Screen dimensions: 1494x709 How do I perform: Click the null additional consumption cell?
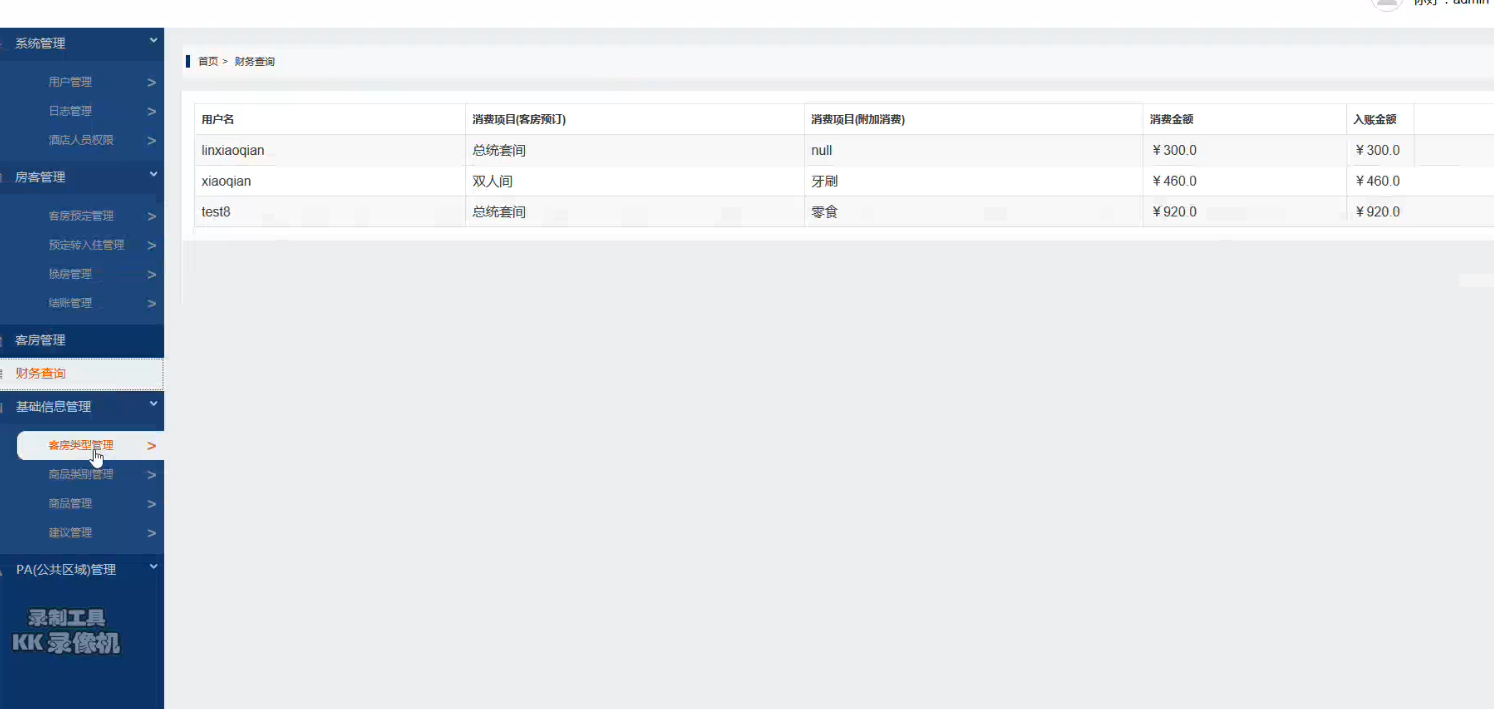[x=822, y=151]
